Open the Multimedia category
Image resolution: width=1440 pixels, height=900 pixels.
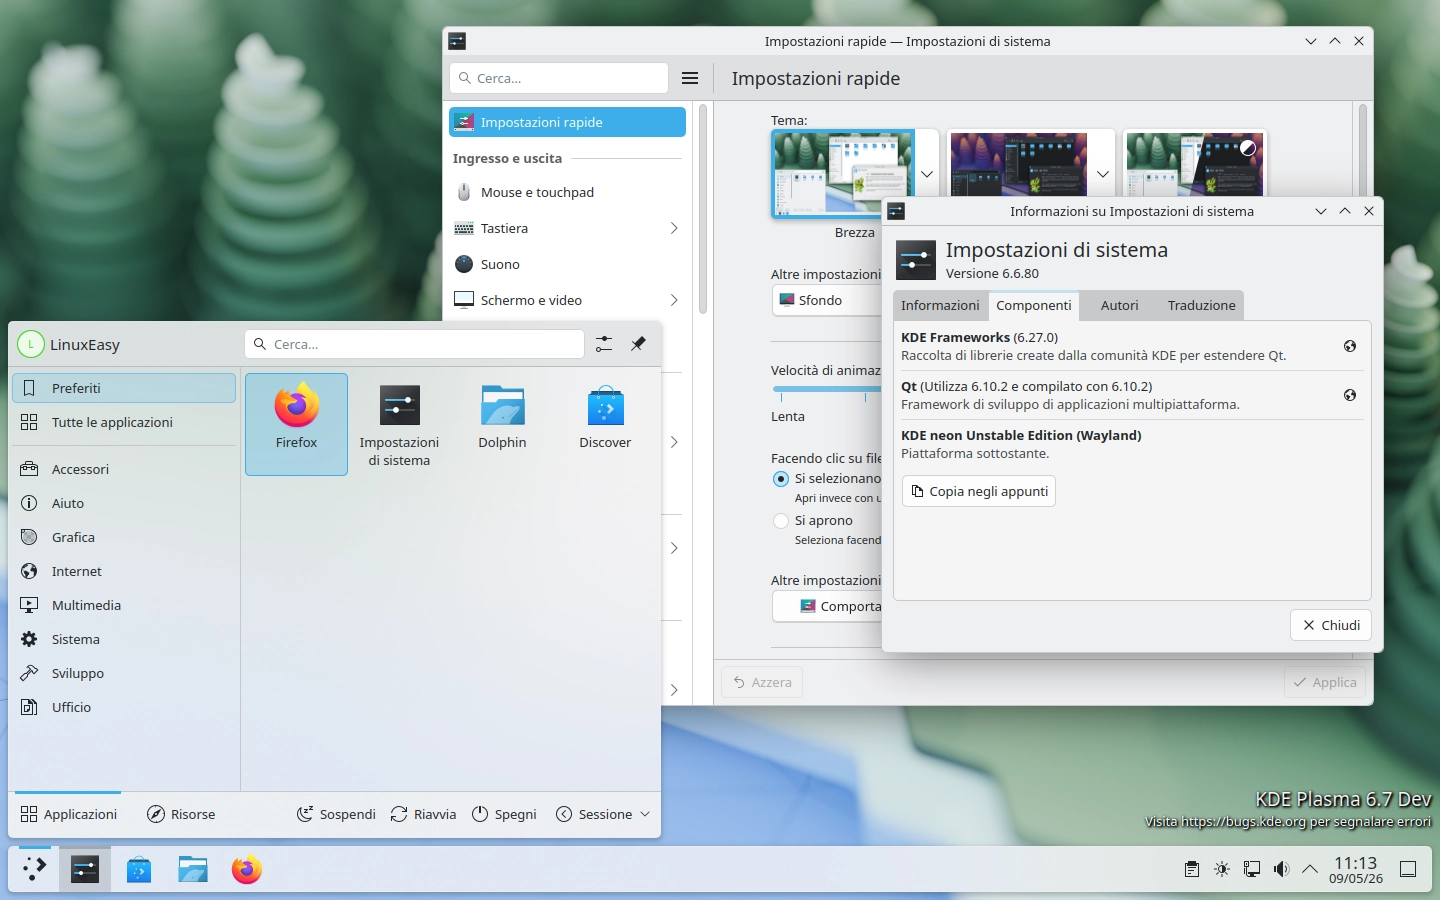pos(124,605)
